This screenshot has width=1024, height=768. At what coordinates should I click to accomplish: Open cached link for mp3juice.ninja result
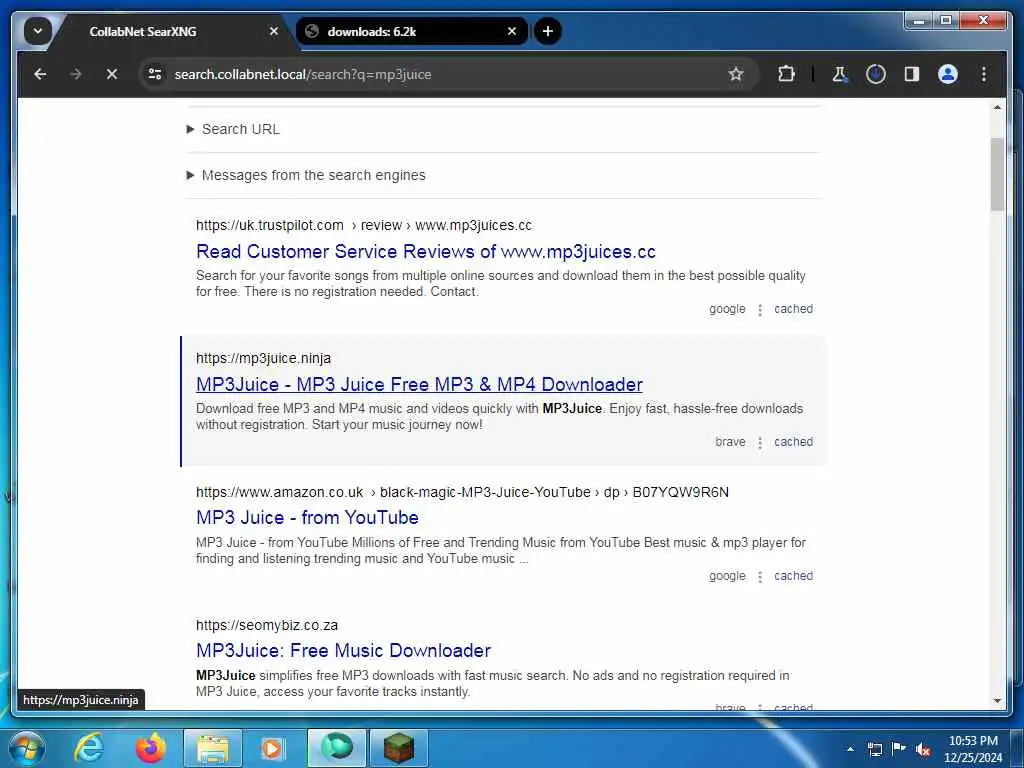(793, 442)
